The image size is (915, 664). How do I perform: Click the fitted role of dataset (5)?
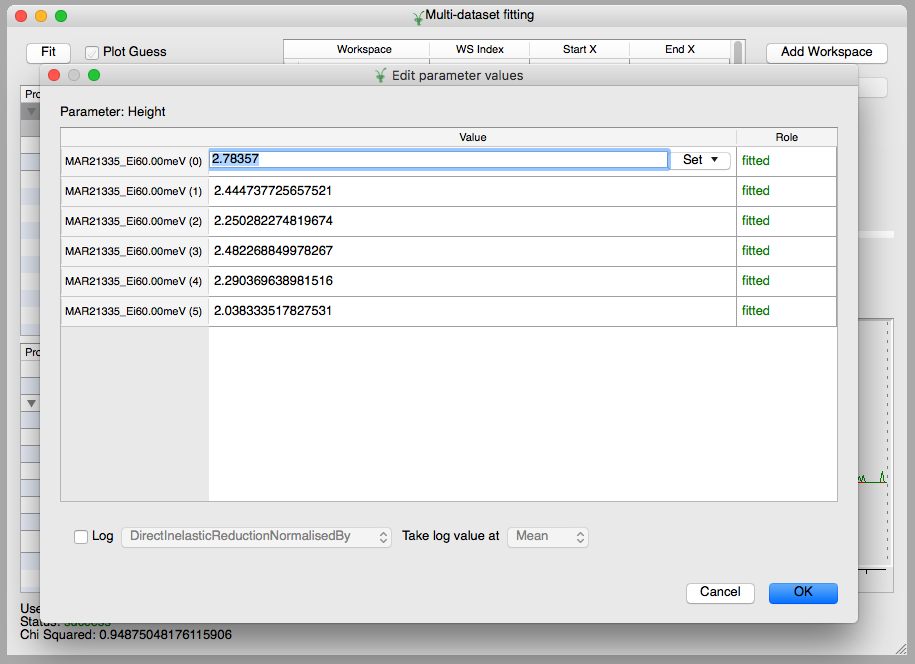(x=756, y=311)
